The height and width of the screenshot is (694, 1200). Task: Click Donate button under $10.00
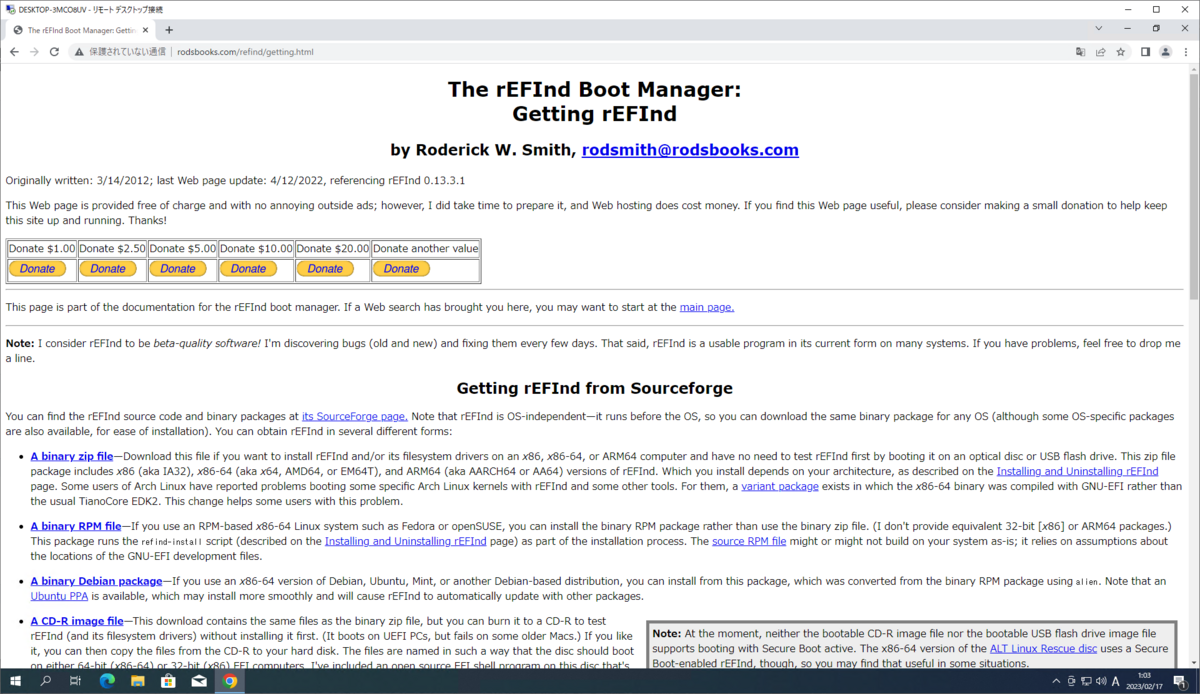tap(249, 268)
